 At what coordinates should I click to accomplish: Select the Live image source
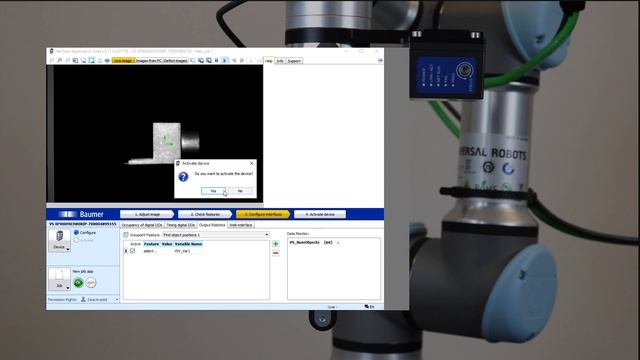click(123, 61)
